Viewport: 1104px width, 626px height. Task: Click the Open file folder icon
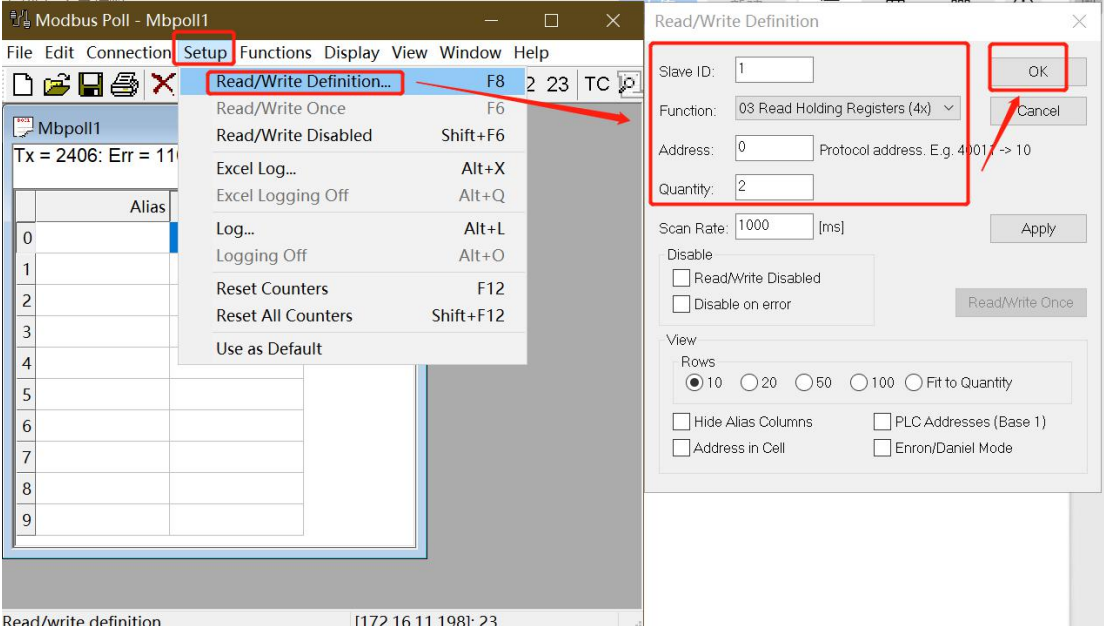(x=57, y=85)
